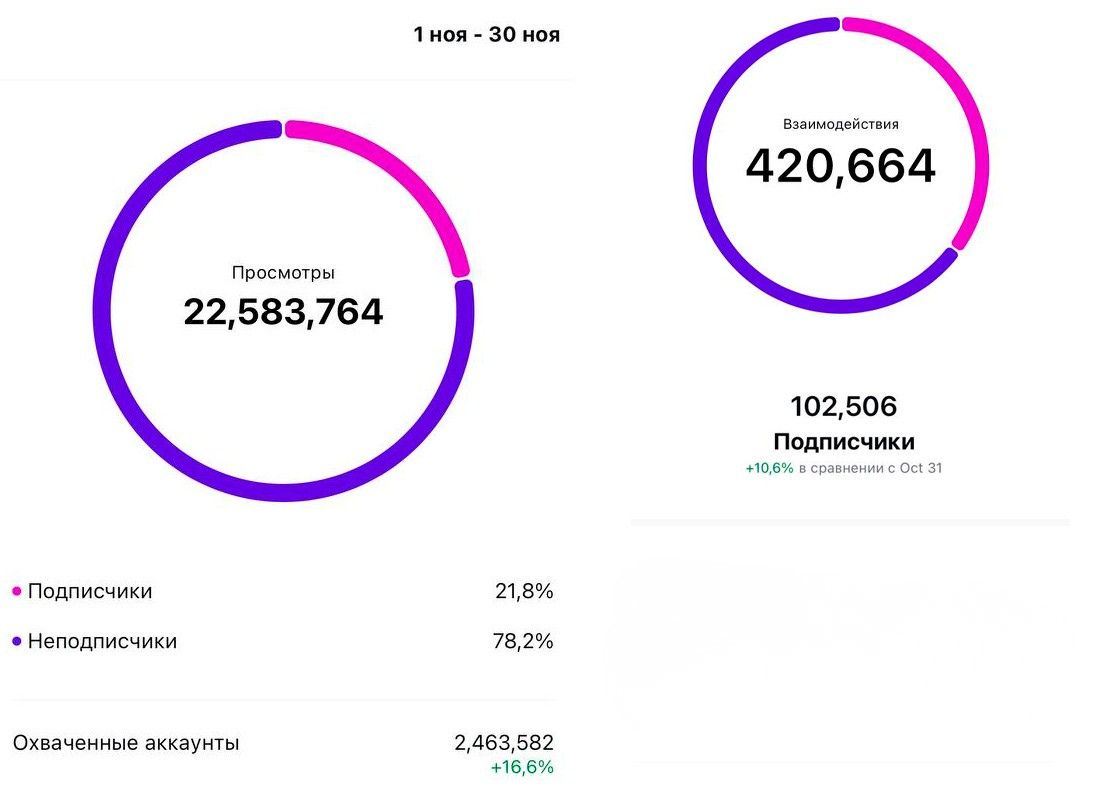The height and width of the screenshot is (803, 1100).
Task: Click the reached accounts value 2,463,582
Action: point(503,743)
